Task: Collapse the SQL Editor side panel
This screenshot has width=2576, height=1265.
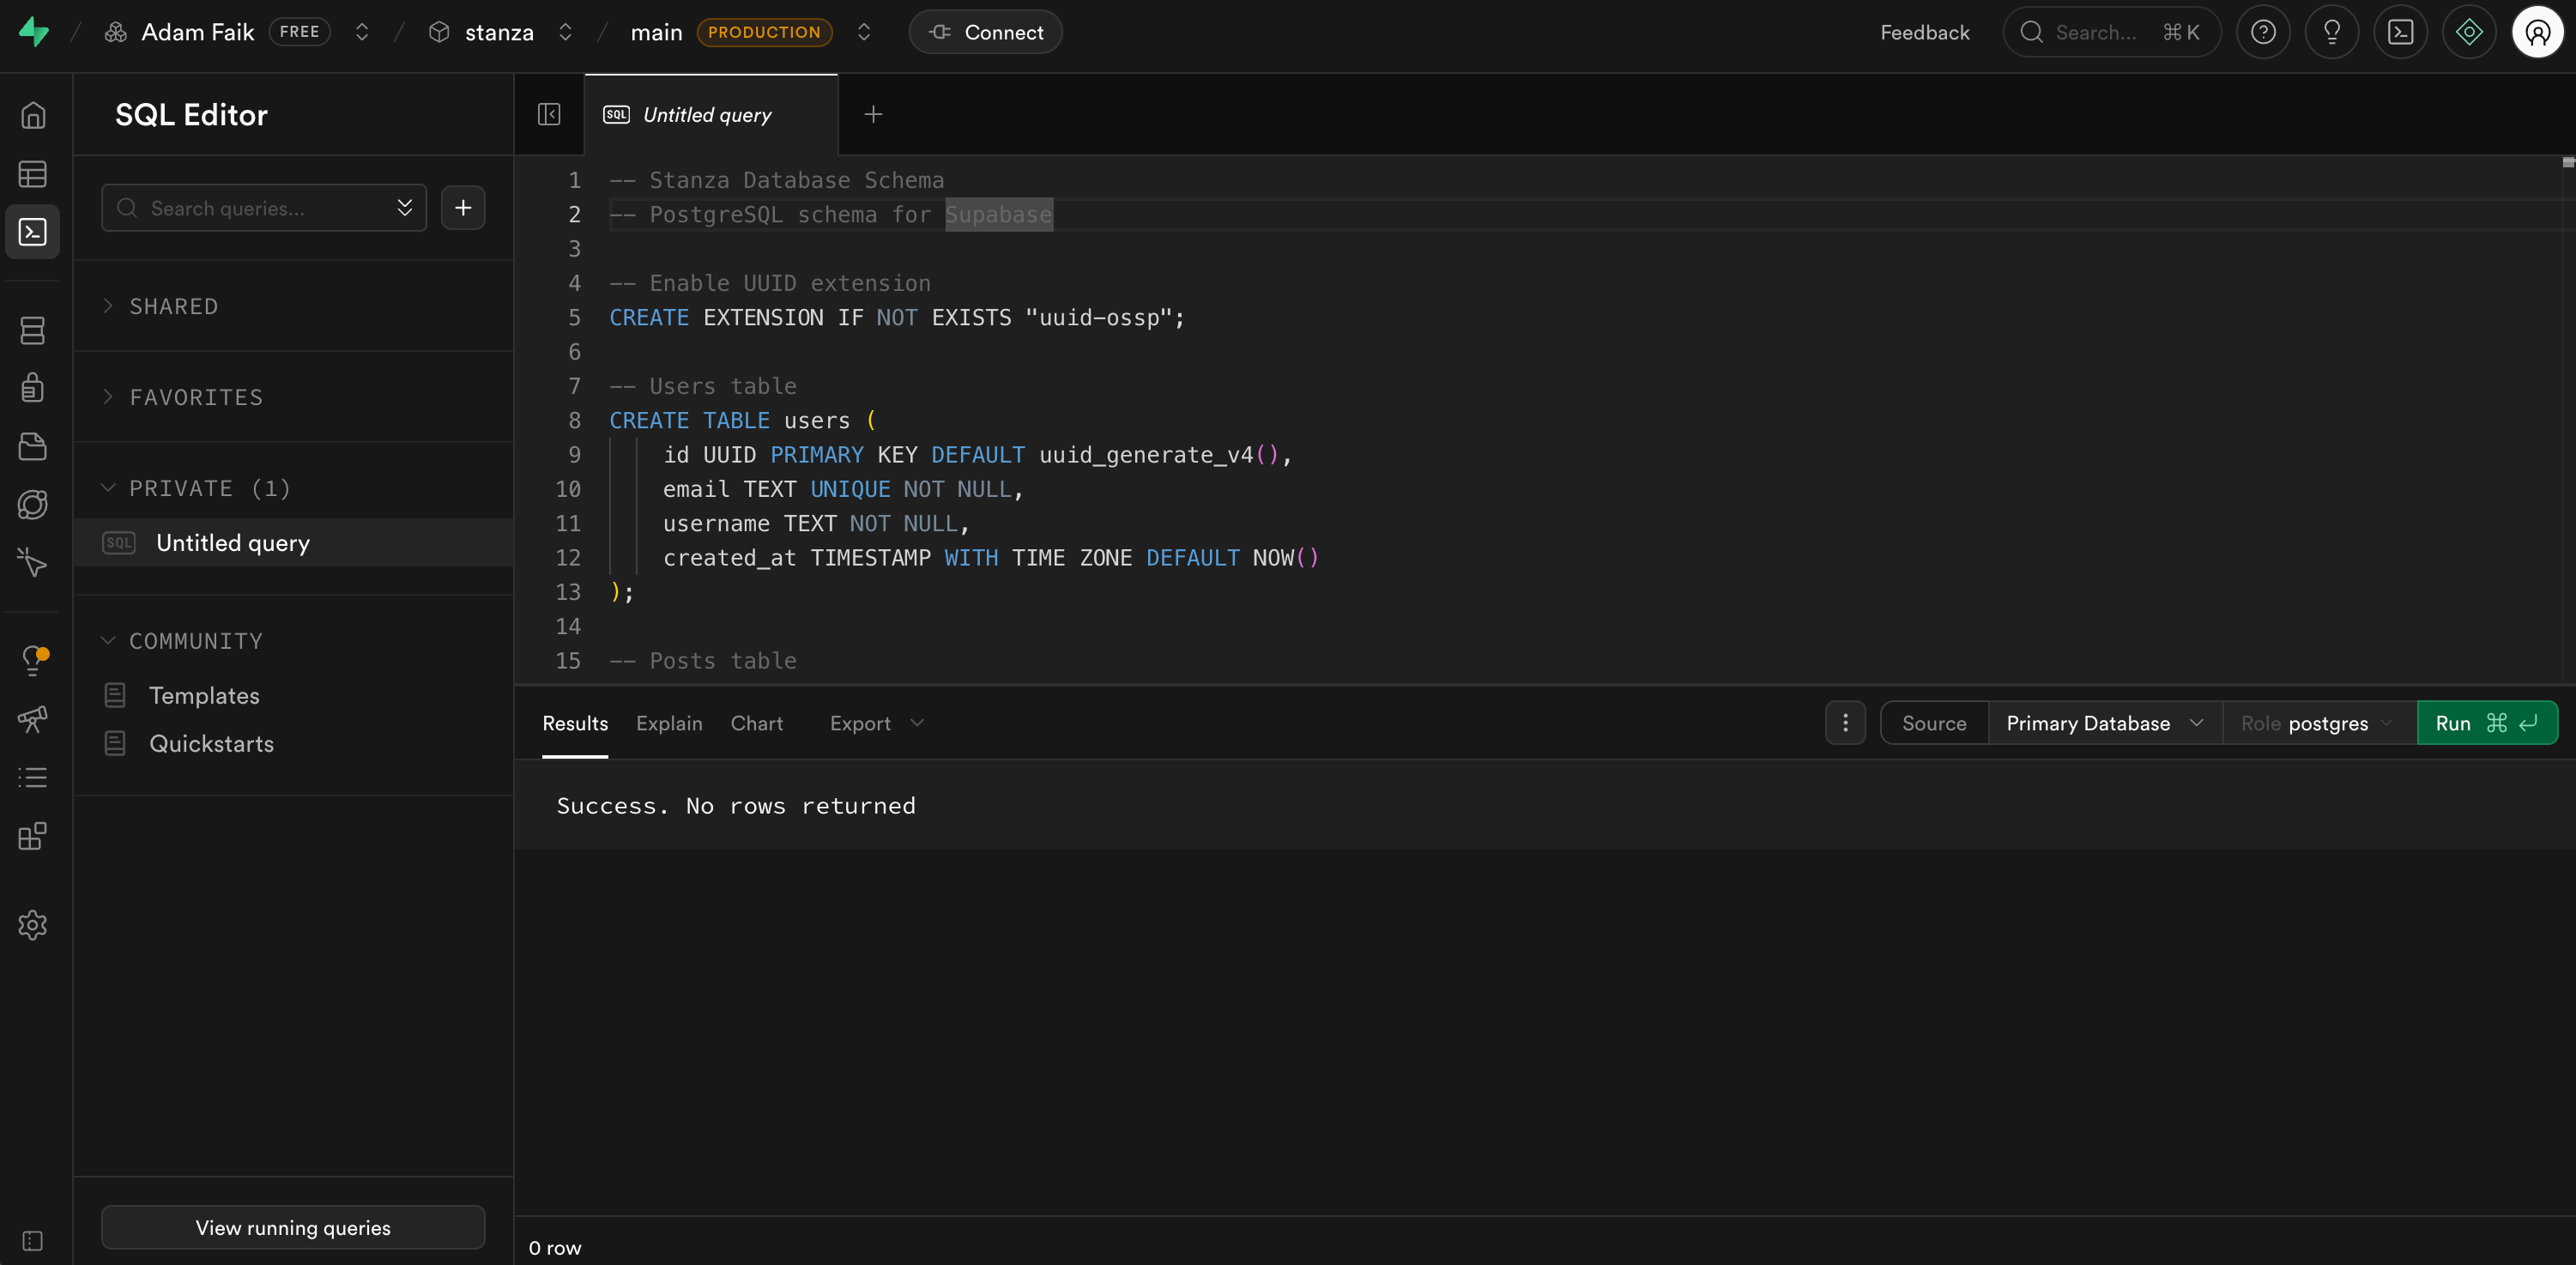Action: pyautogui.click(x=549, y=114)
